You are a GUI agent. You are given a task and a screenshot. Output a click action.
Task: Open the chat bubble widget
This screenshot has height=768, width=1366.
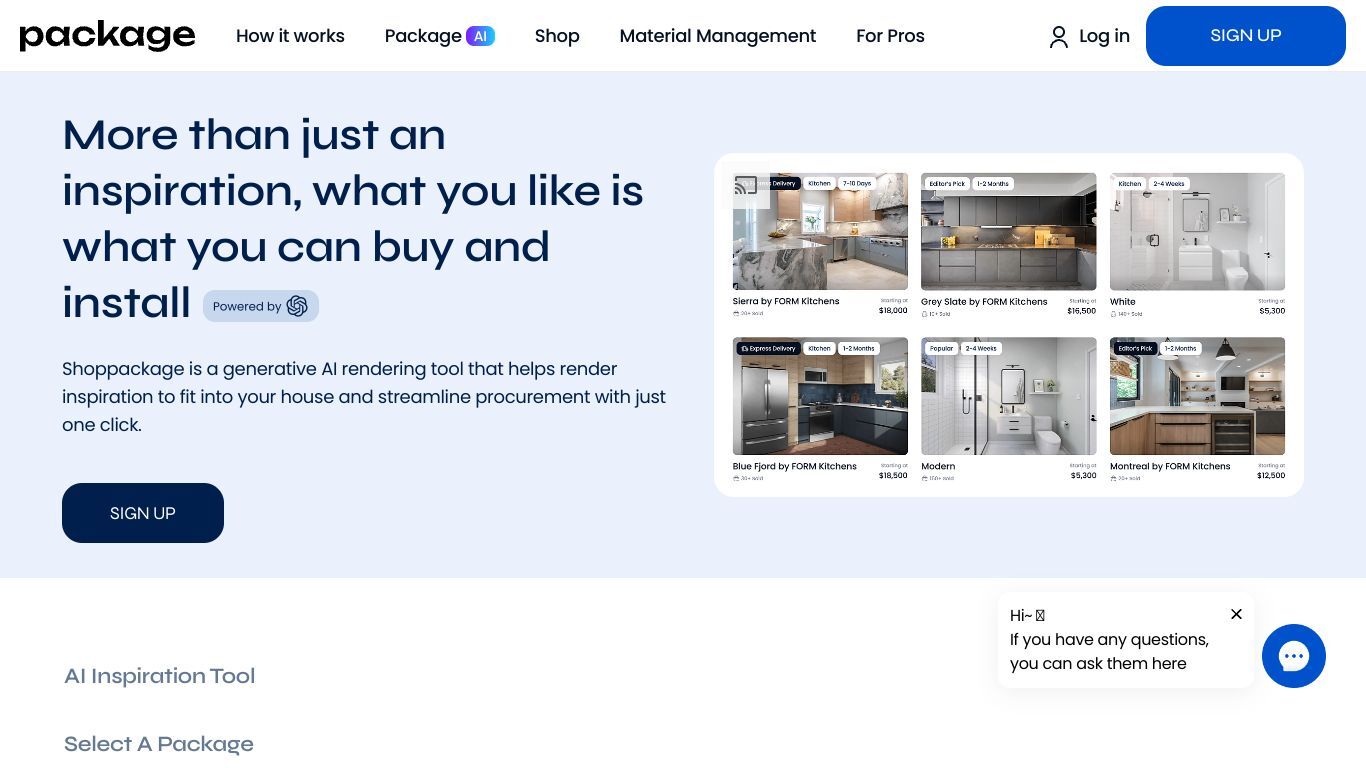point(1293,656)
